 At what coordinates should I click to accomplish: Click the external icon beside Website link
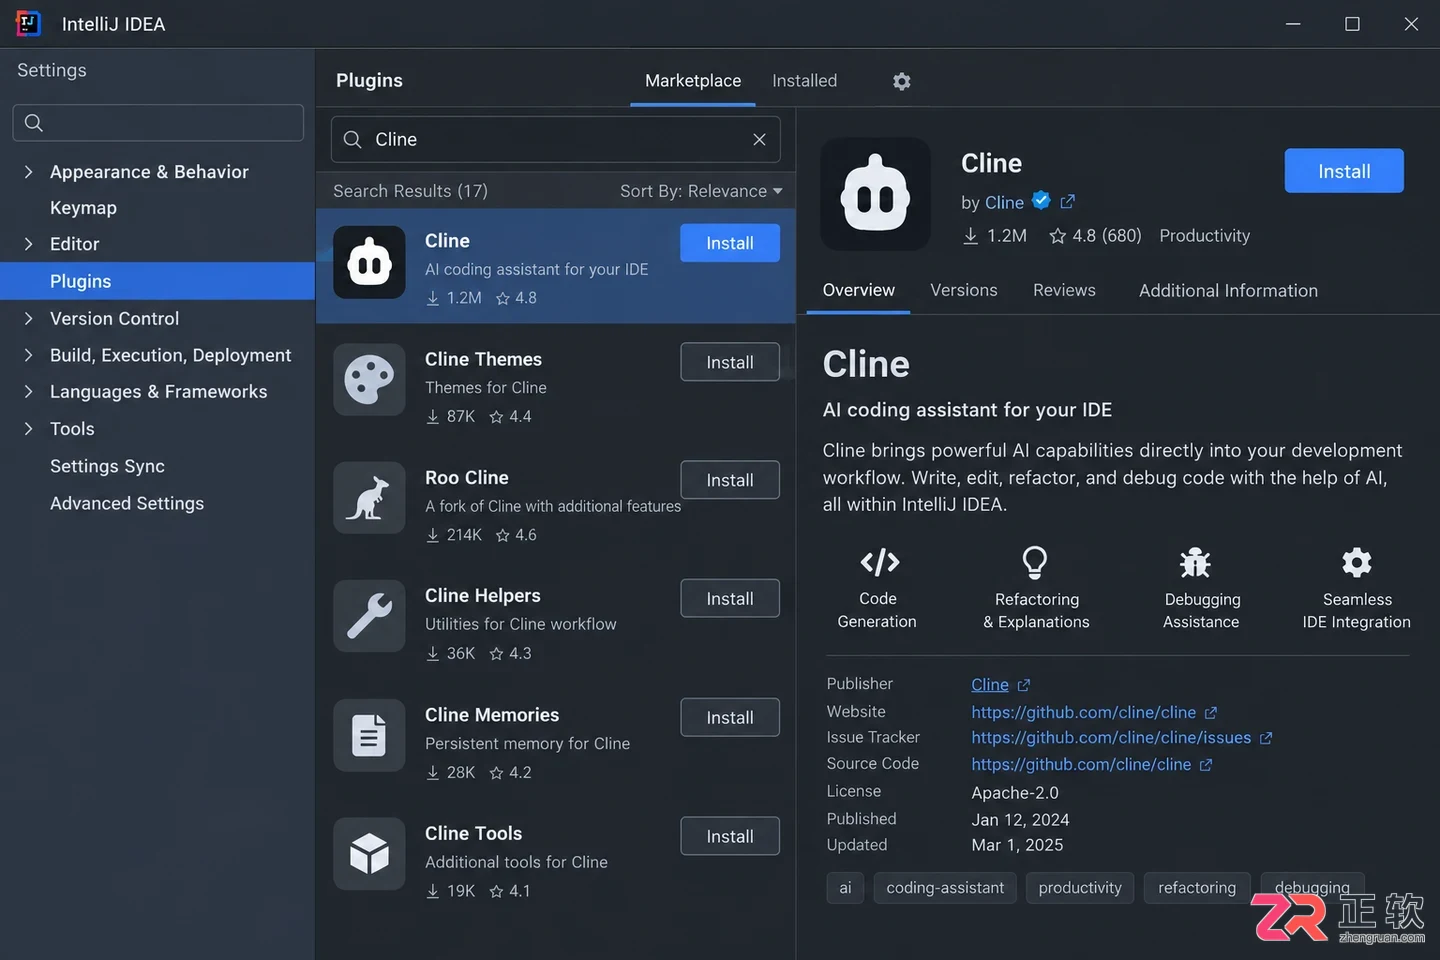click(1211, 713)
